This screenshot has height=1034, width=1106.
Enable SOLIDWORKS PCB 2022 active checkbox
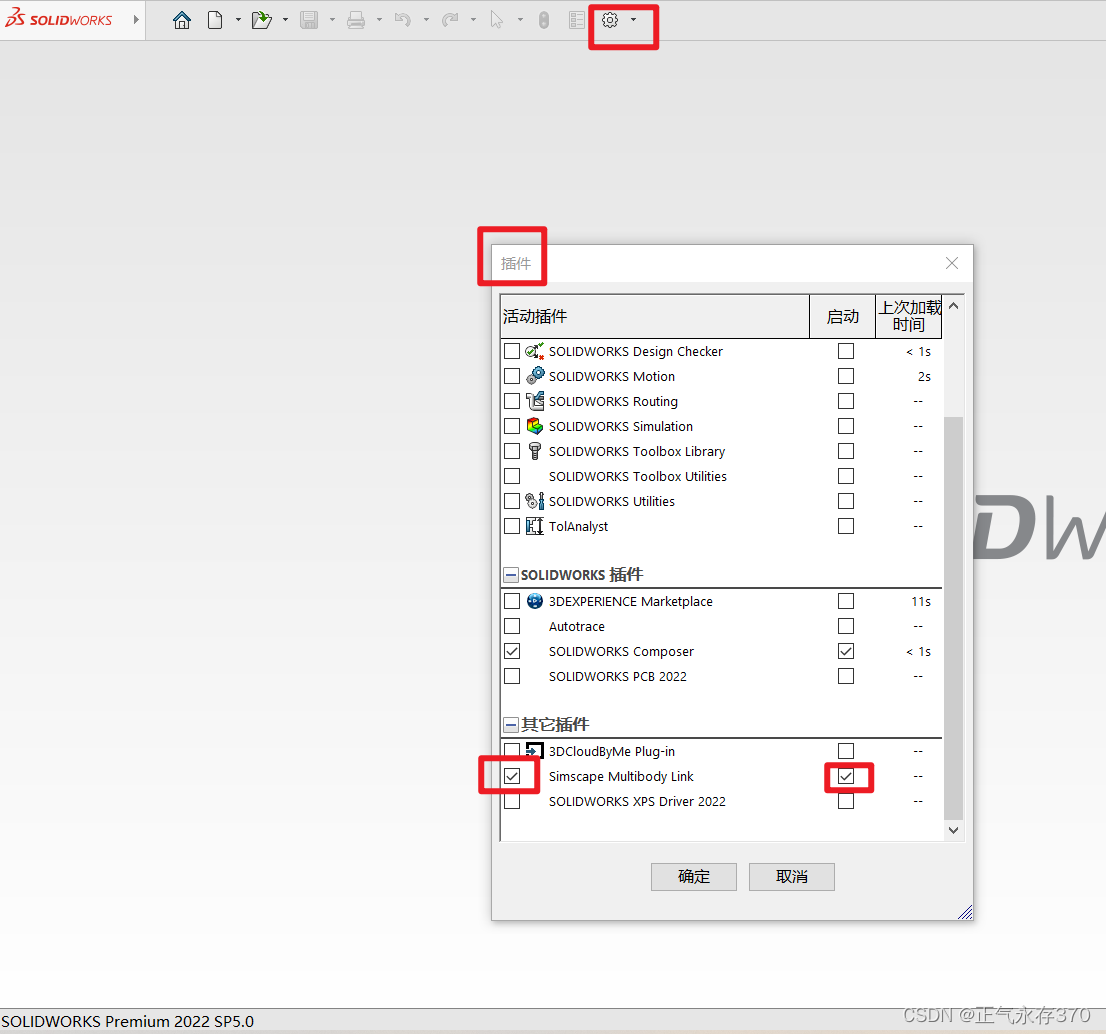[512, 675]
